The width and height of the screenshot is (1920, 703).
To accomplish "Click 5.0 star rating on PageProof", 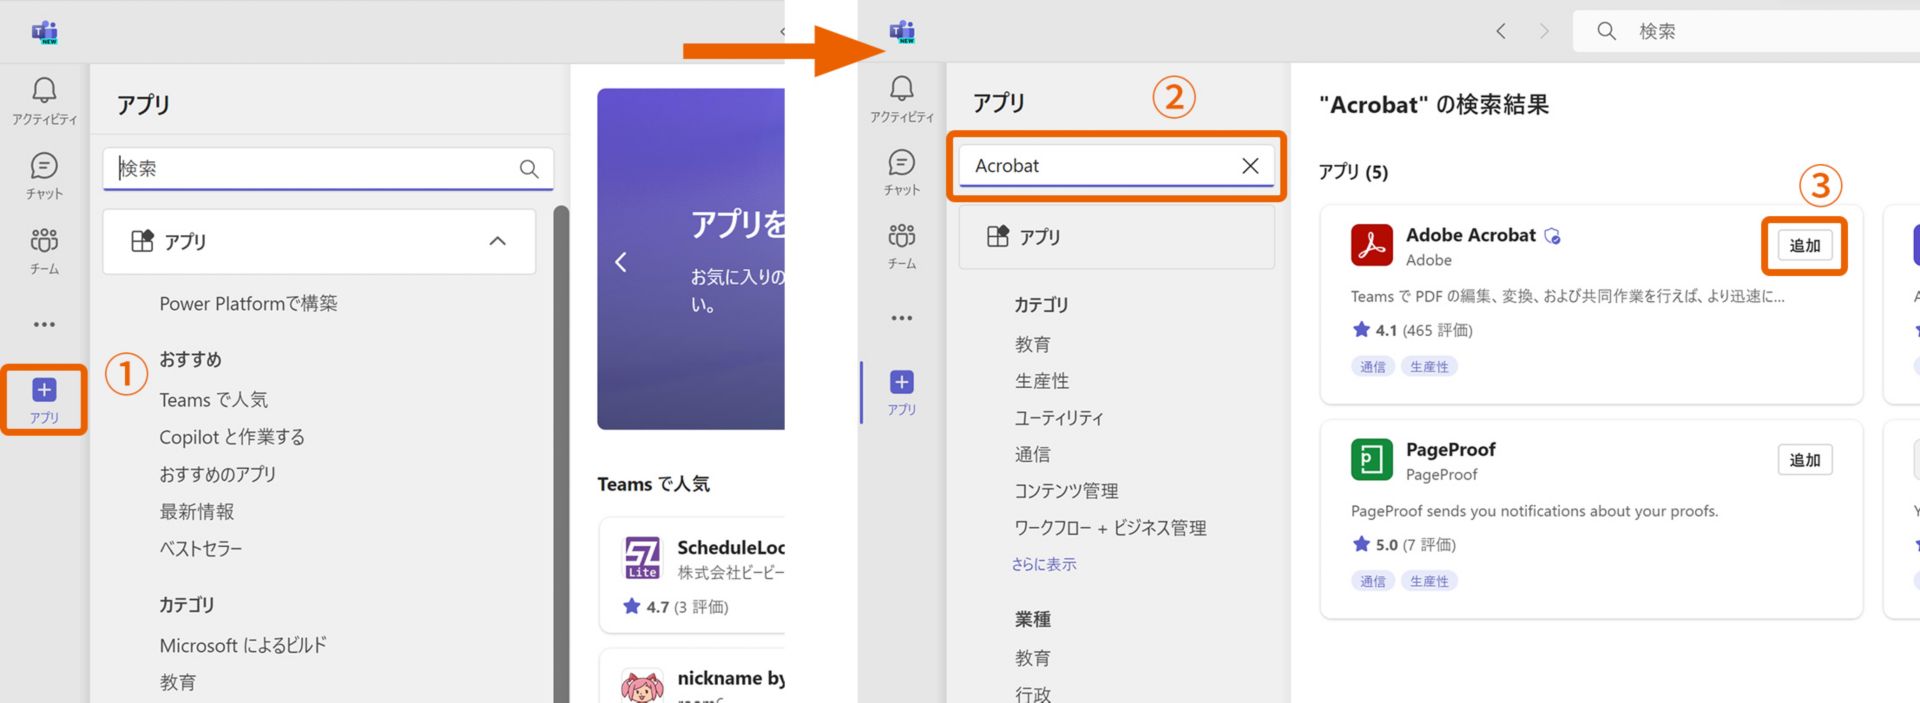I will [1404, 544].
